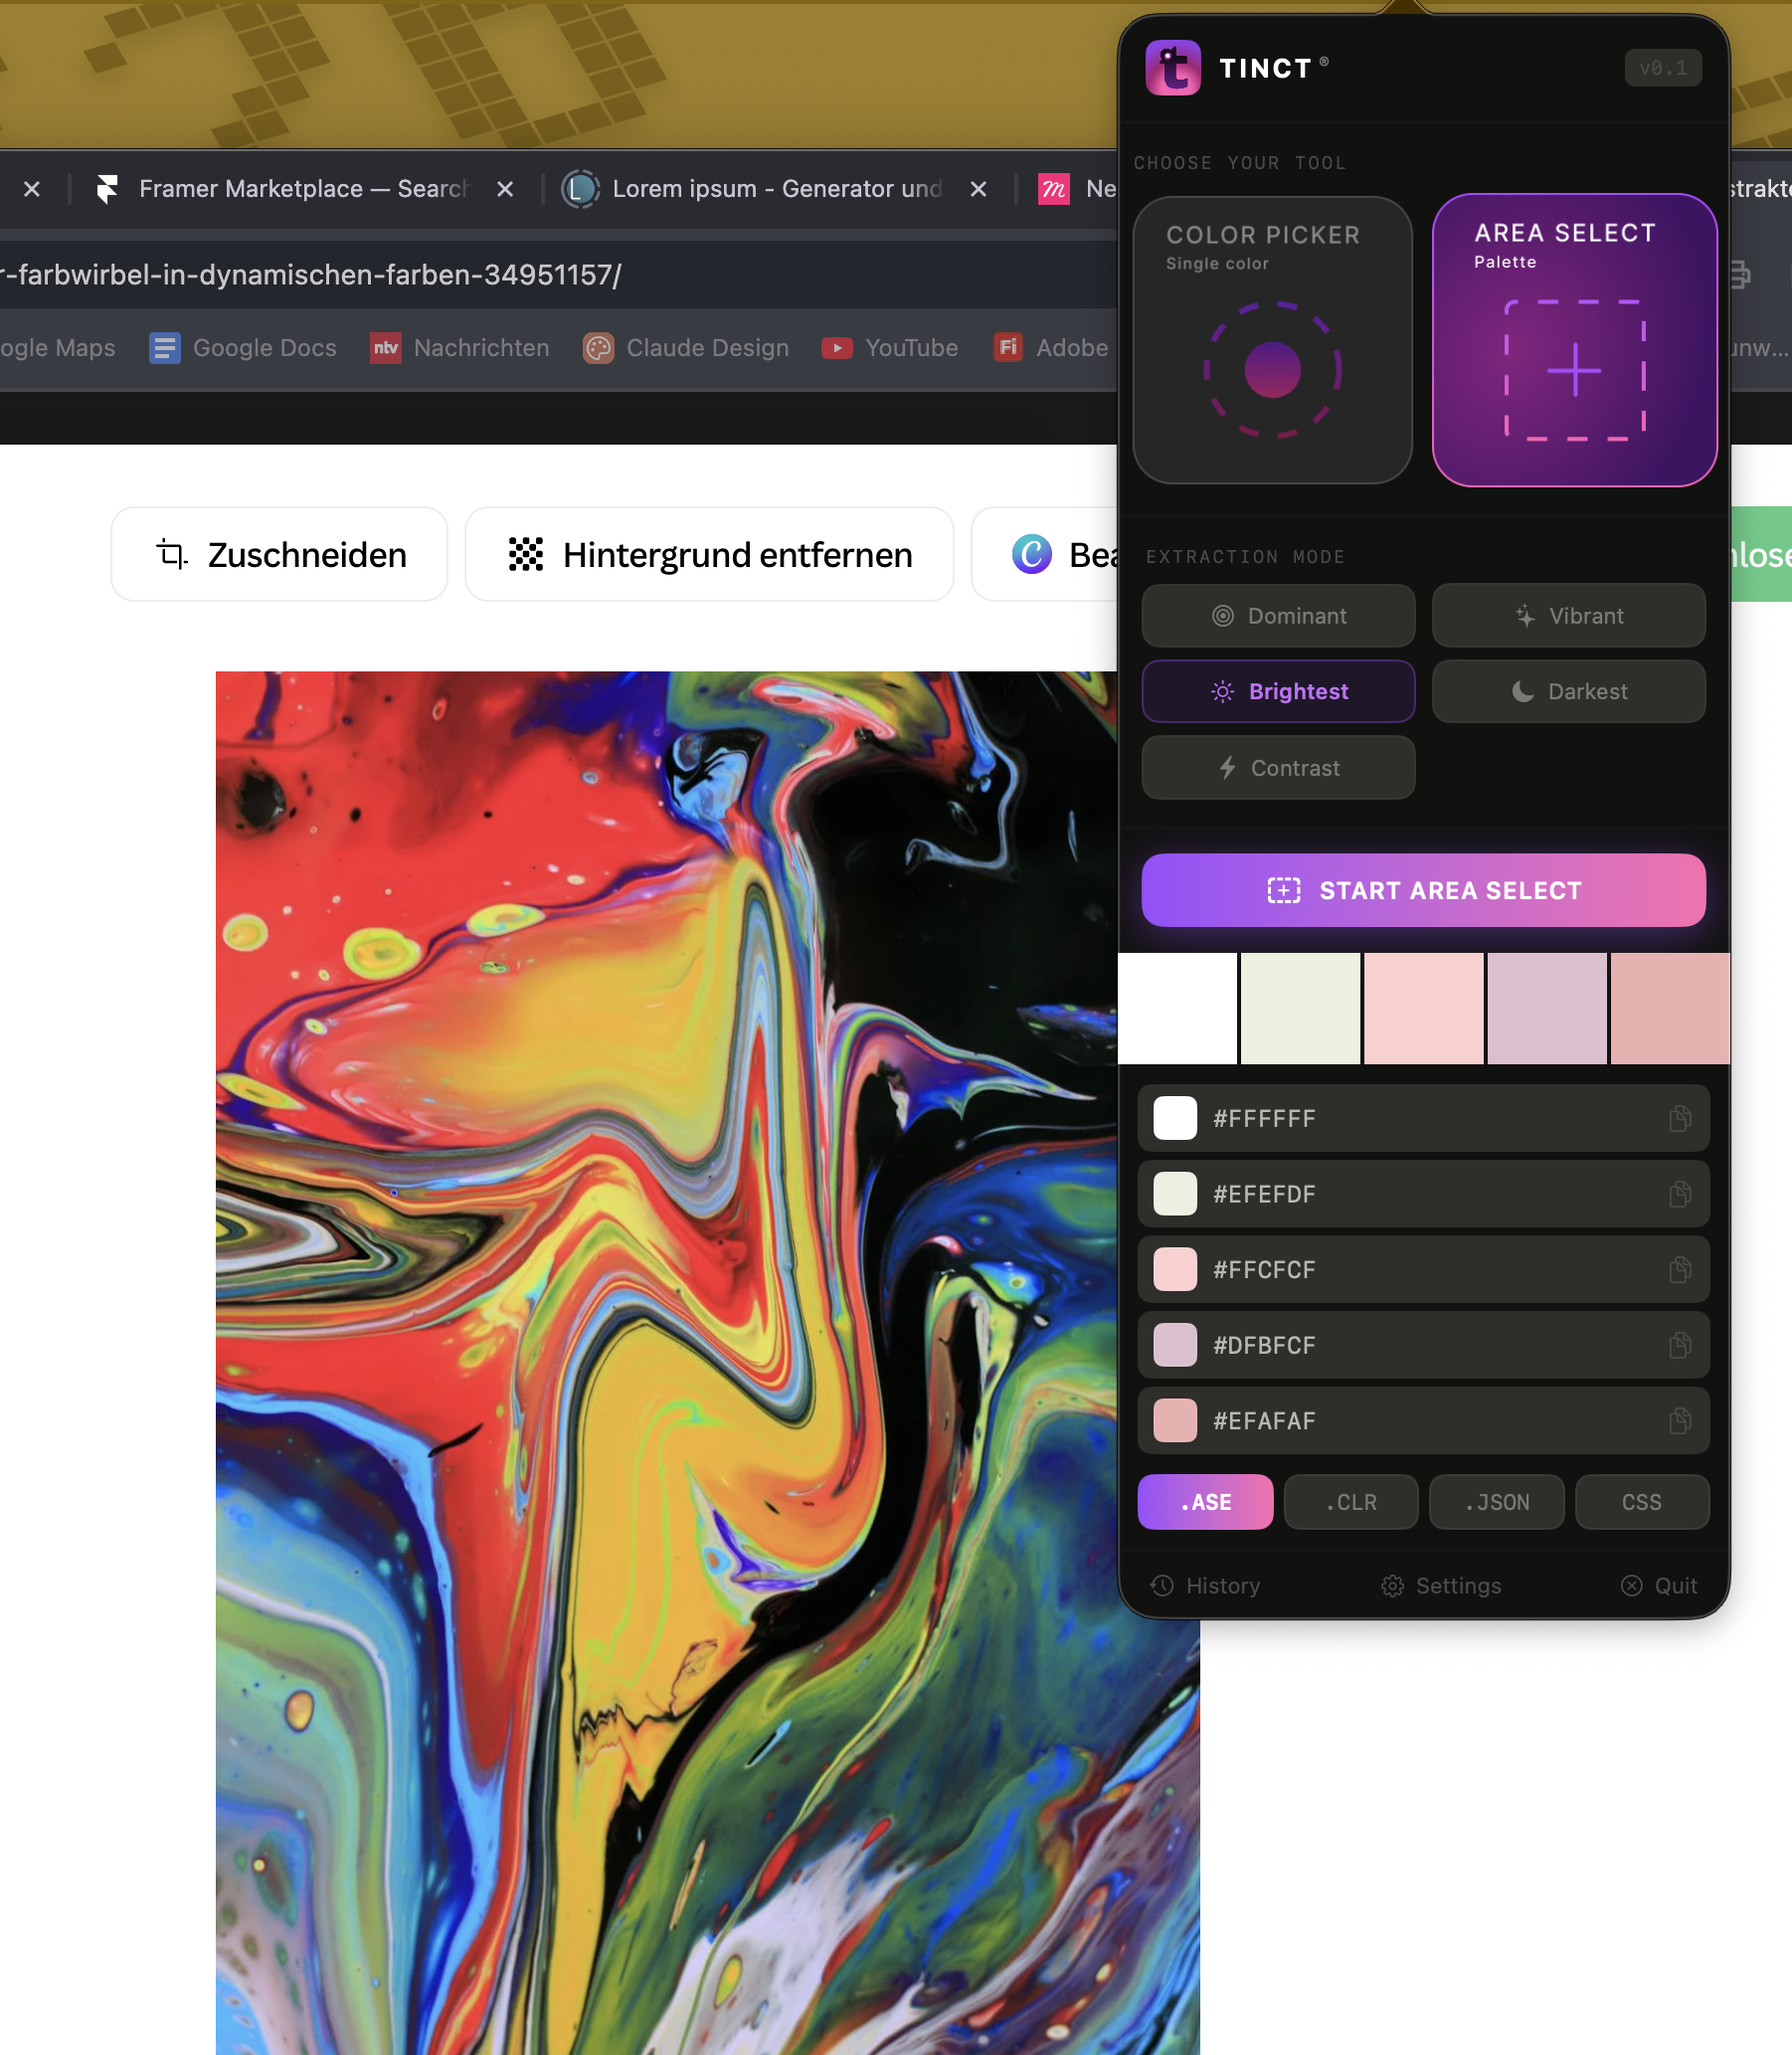Select Darkest extraction mode

(1568, 691)
